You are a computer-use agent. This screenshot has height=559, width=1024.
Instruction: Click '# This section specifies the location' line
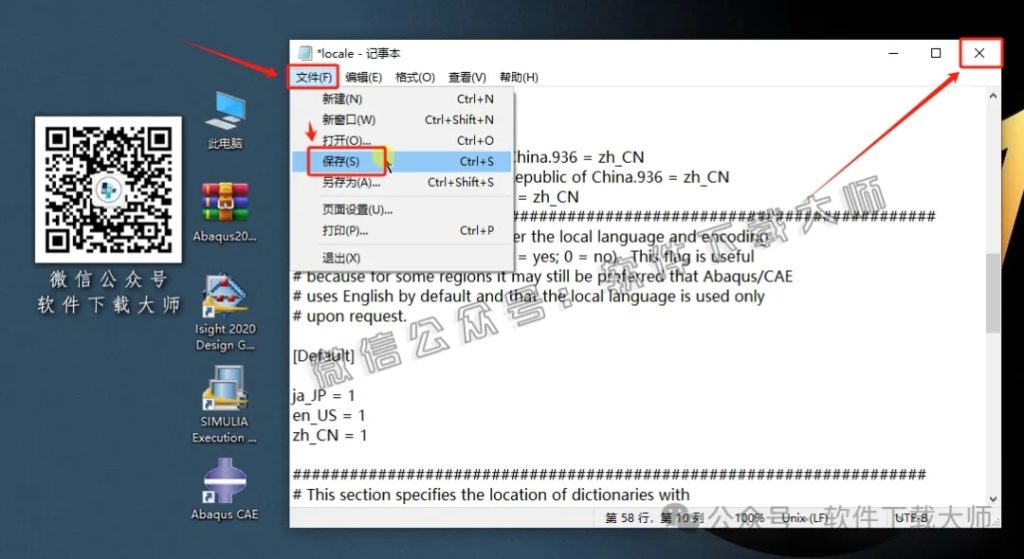[491, 495]
